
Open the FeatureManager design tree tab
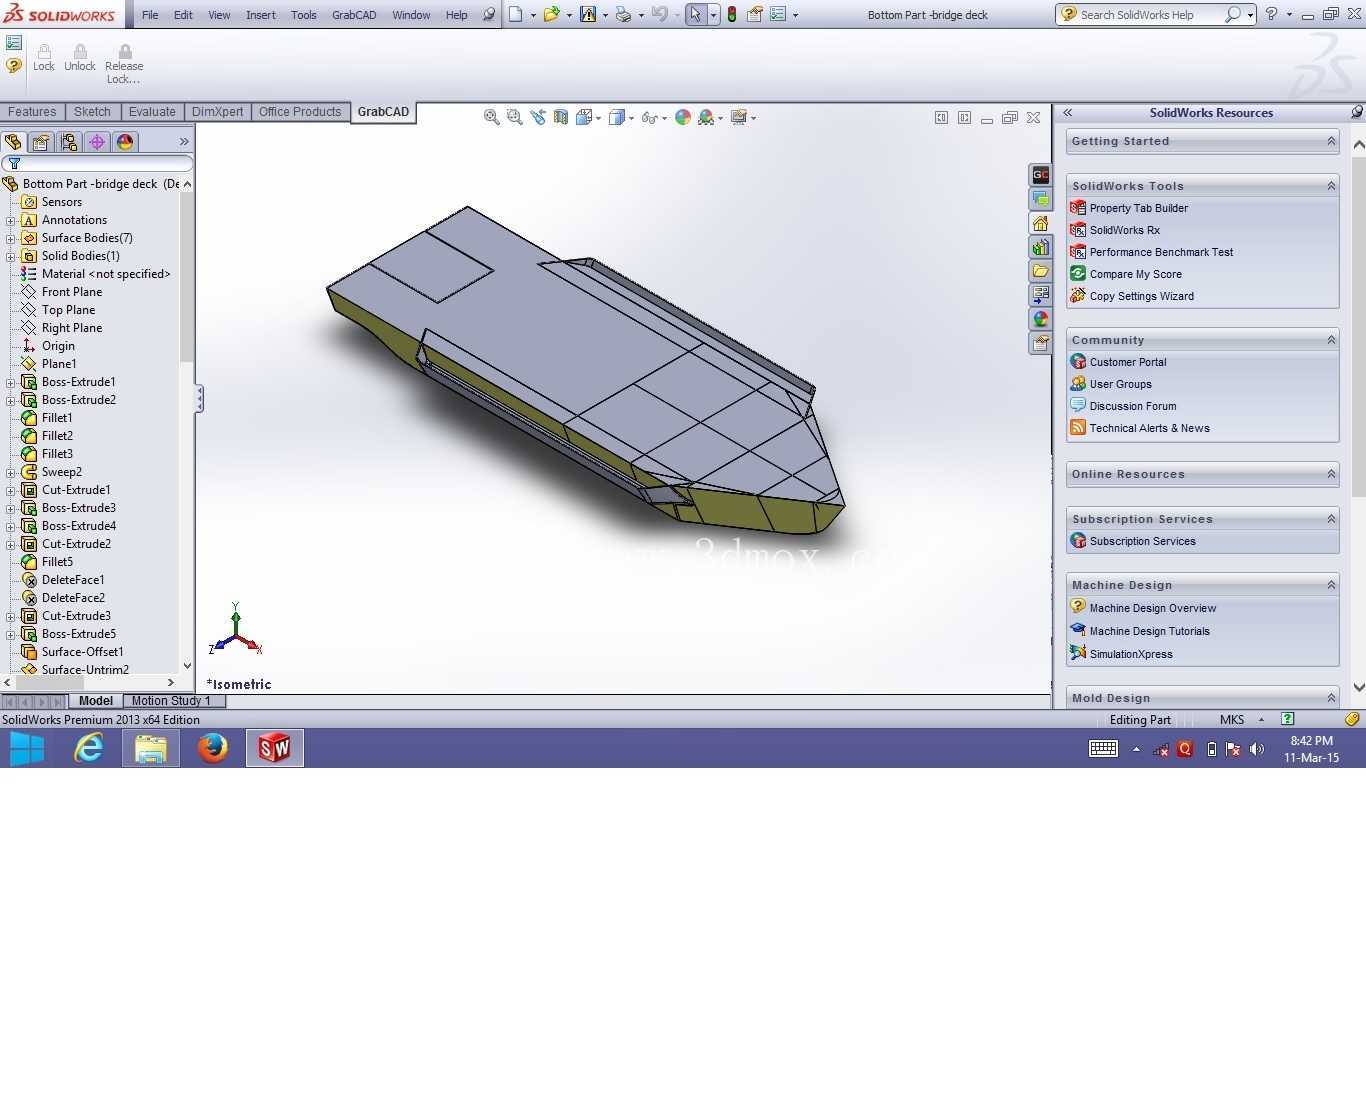[13, 142]
